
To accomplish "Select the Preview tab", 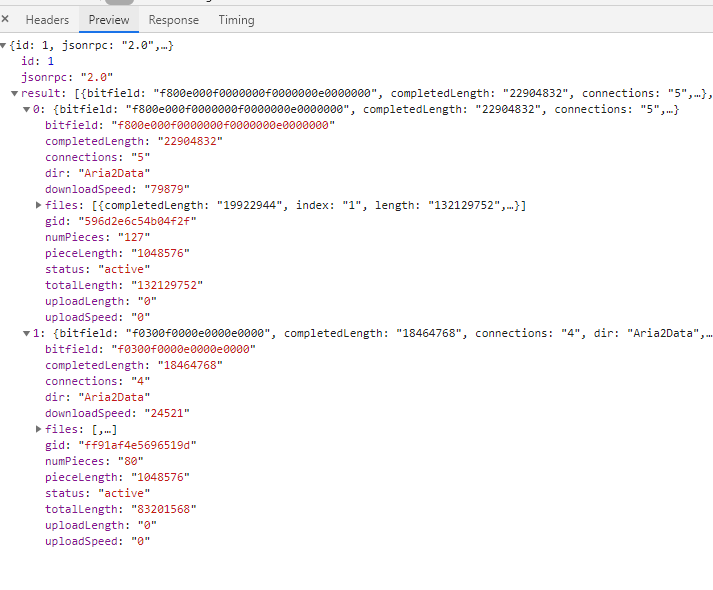I will [x=109, y=20].
